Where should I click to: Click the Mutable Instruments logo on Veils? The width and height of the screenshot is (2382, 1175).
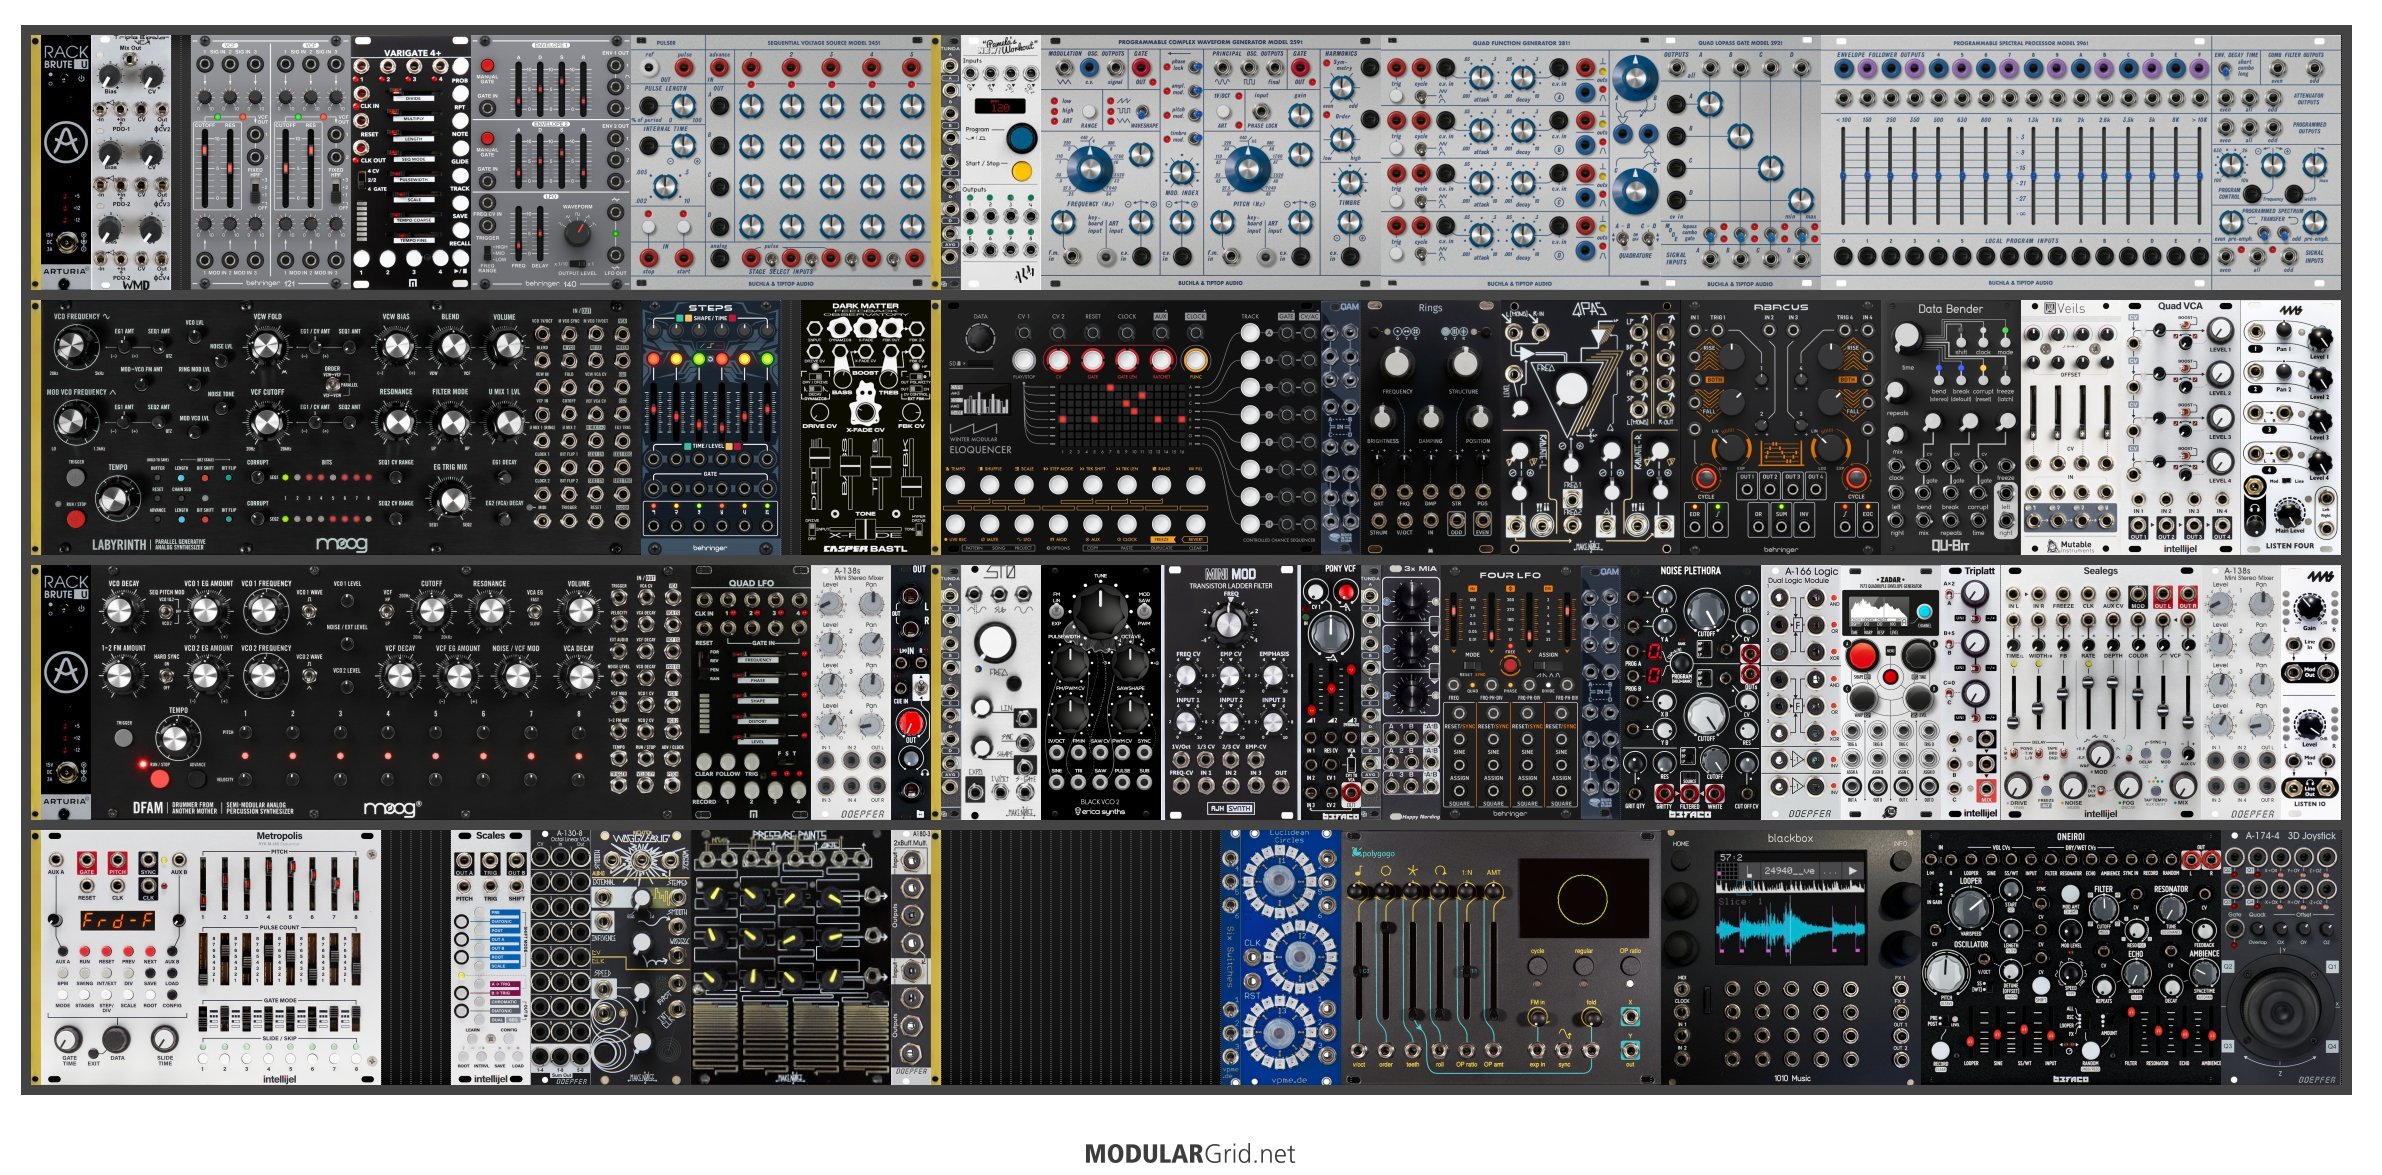pyautogui.click(x=2068, y=545)
